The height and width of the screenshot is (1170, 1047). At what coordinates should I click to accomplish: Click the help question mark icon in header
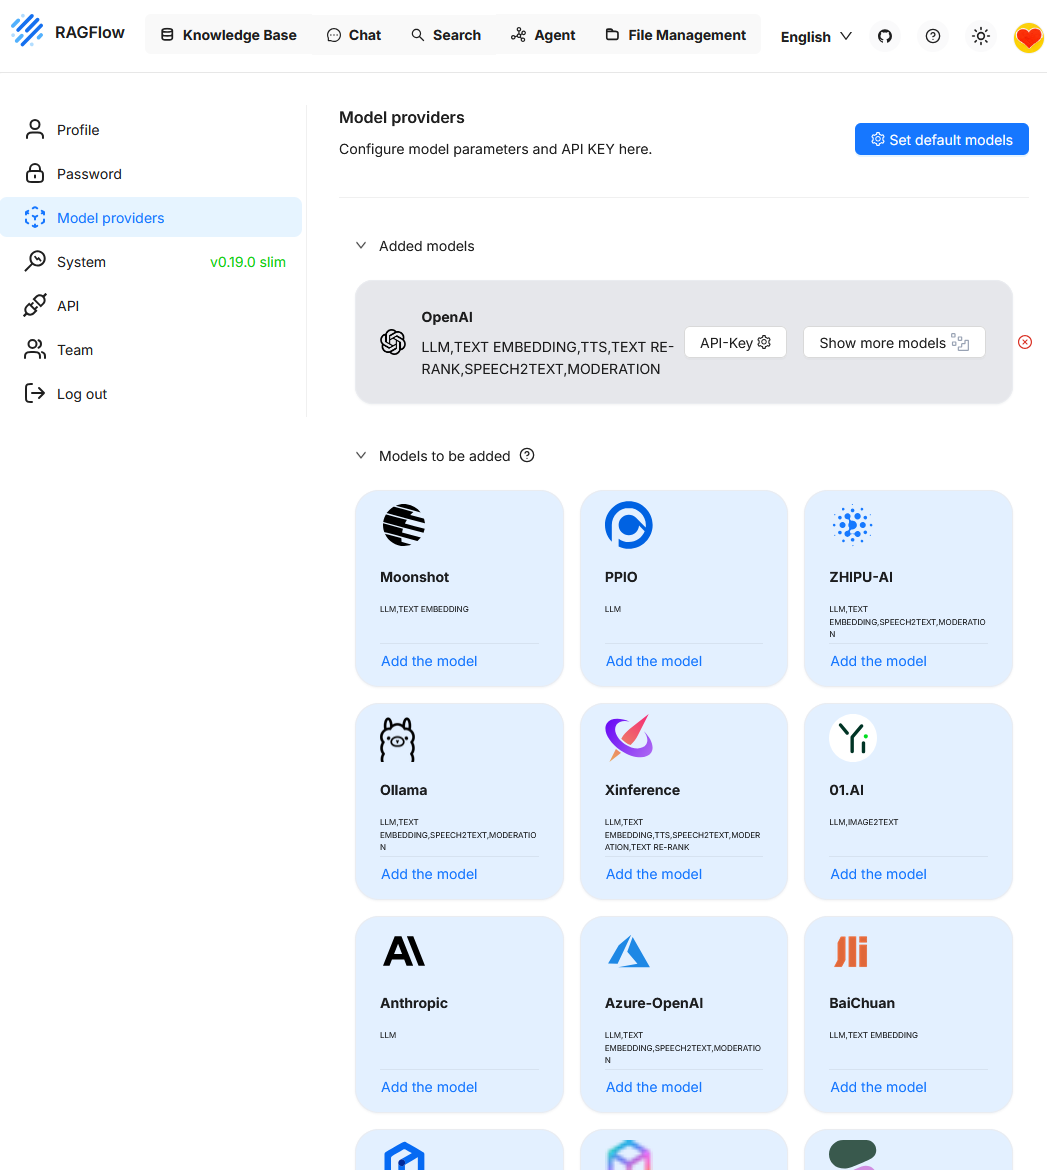point(933,36)
